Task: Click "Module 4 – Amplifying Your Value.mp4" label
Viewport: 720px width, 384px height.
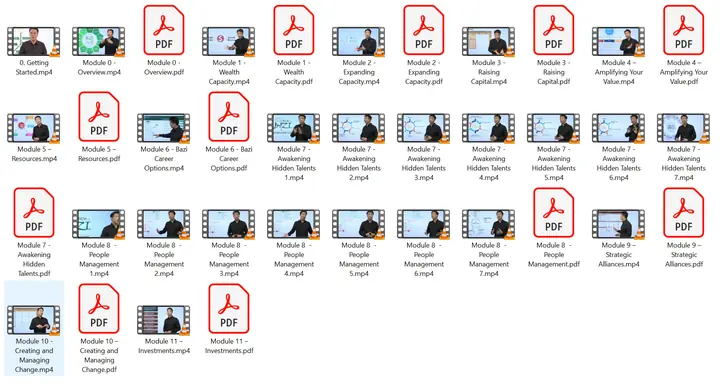Action: (x=619, y=72)
